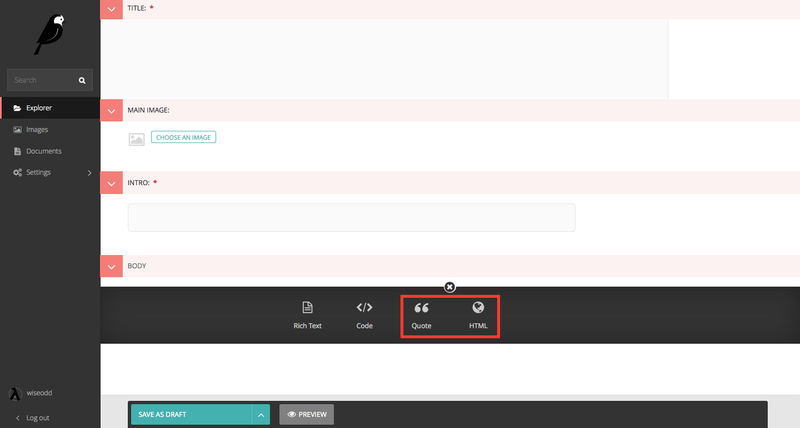This screenshot has height=428, width=800.
Task: Insert an HTML block
Action: [478, 314]
